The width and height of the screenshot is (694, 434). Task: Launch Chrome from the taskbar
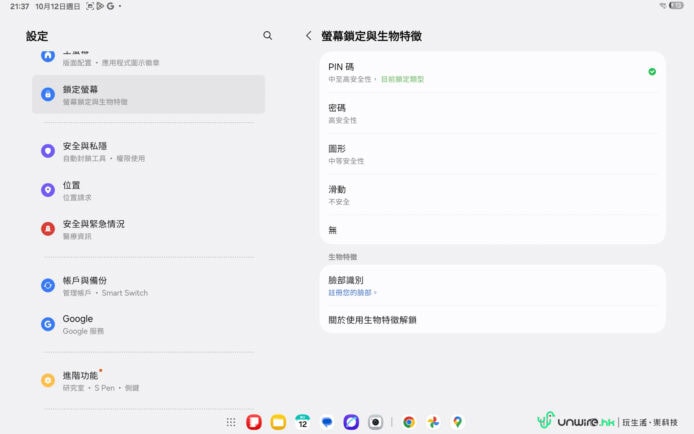coord(409,422)
